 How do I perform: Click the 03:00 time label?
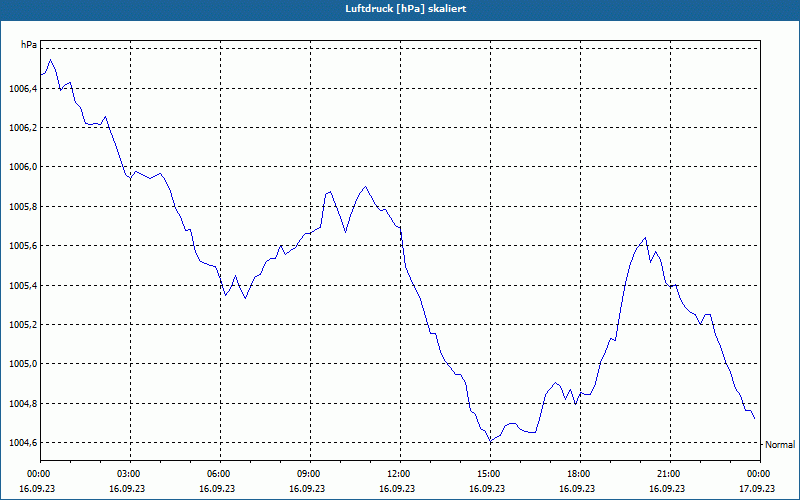(130, 474)
